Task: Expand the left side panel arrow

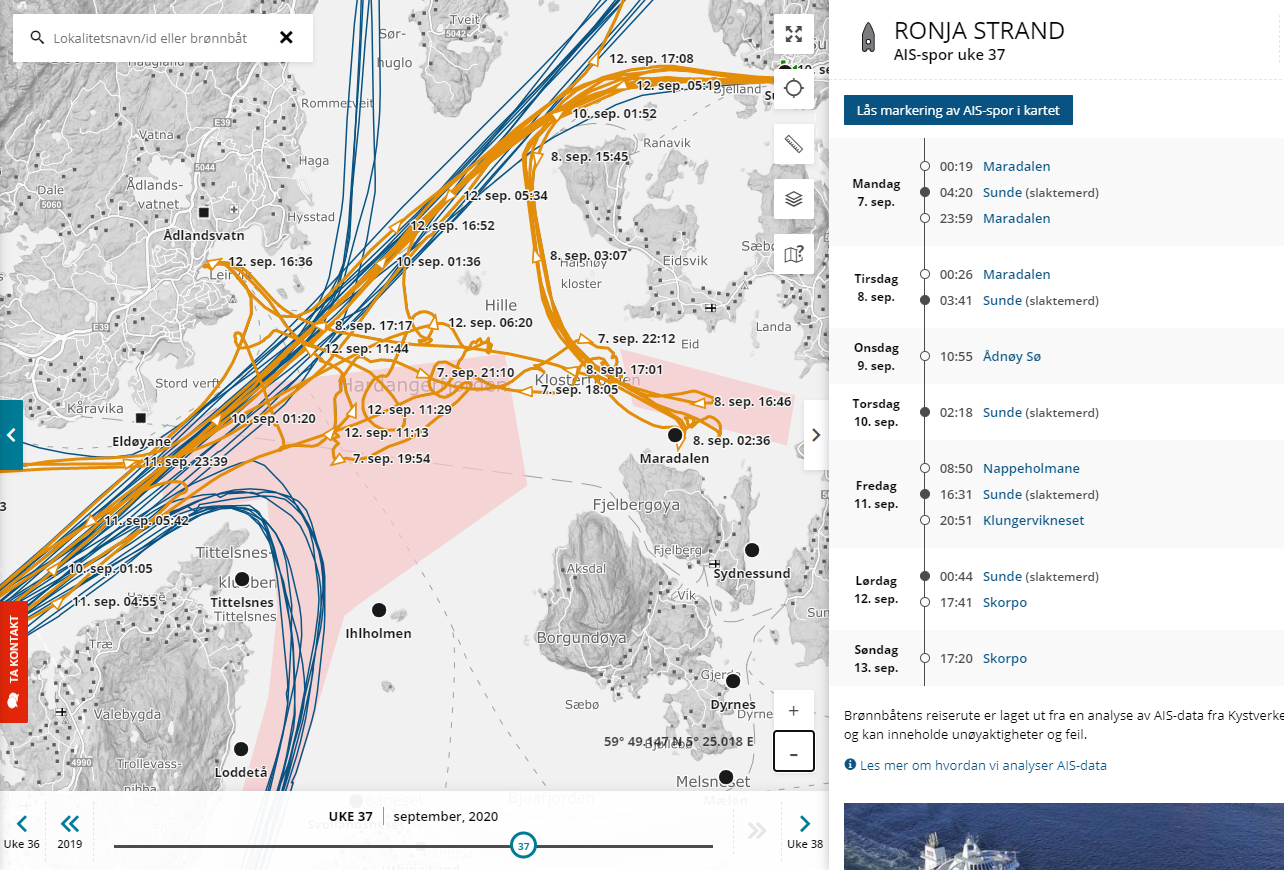Action: pos(11,435)
